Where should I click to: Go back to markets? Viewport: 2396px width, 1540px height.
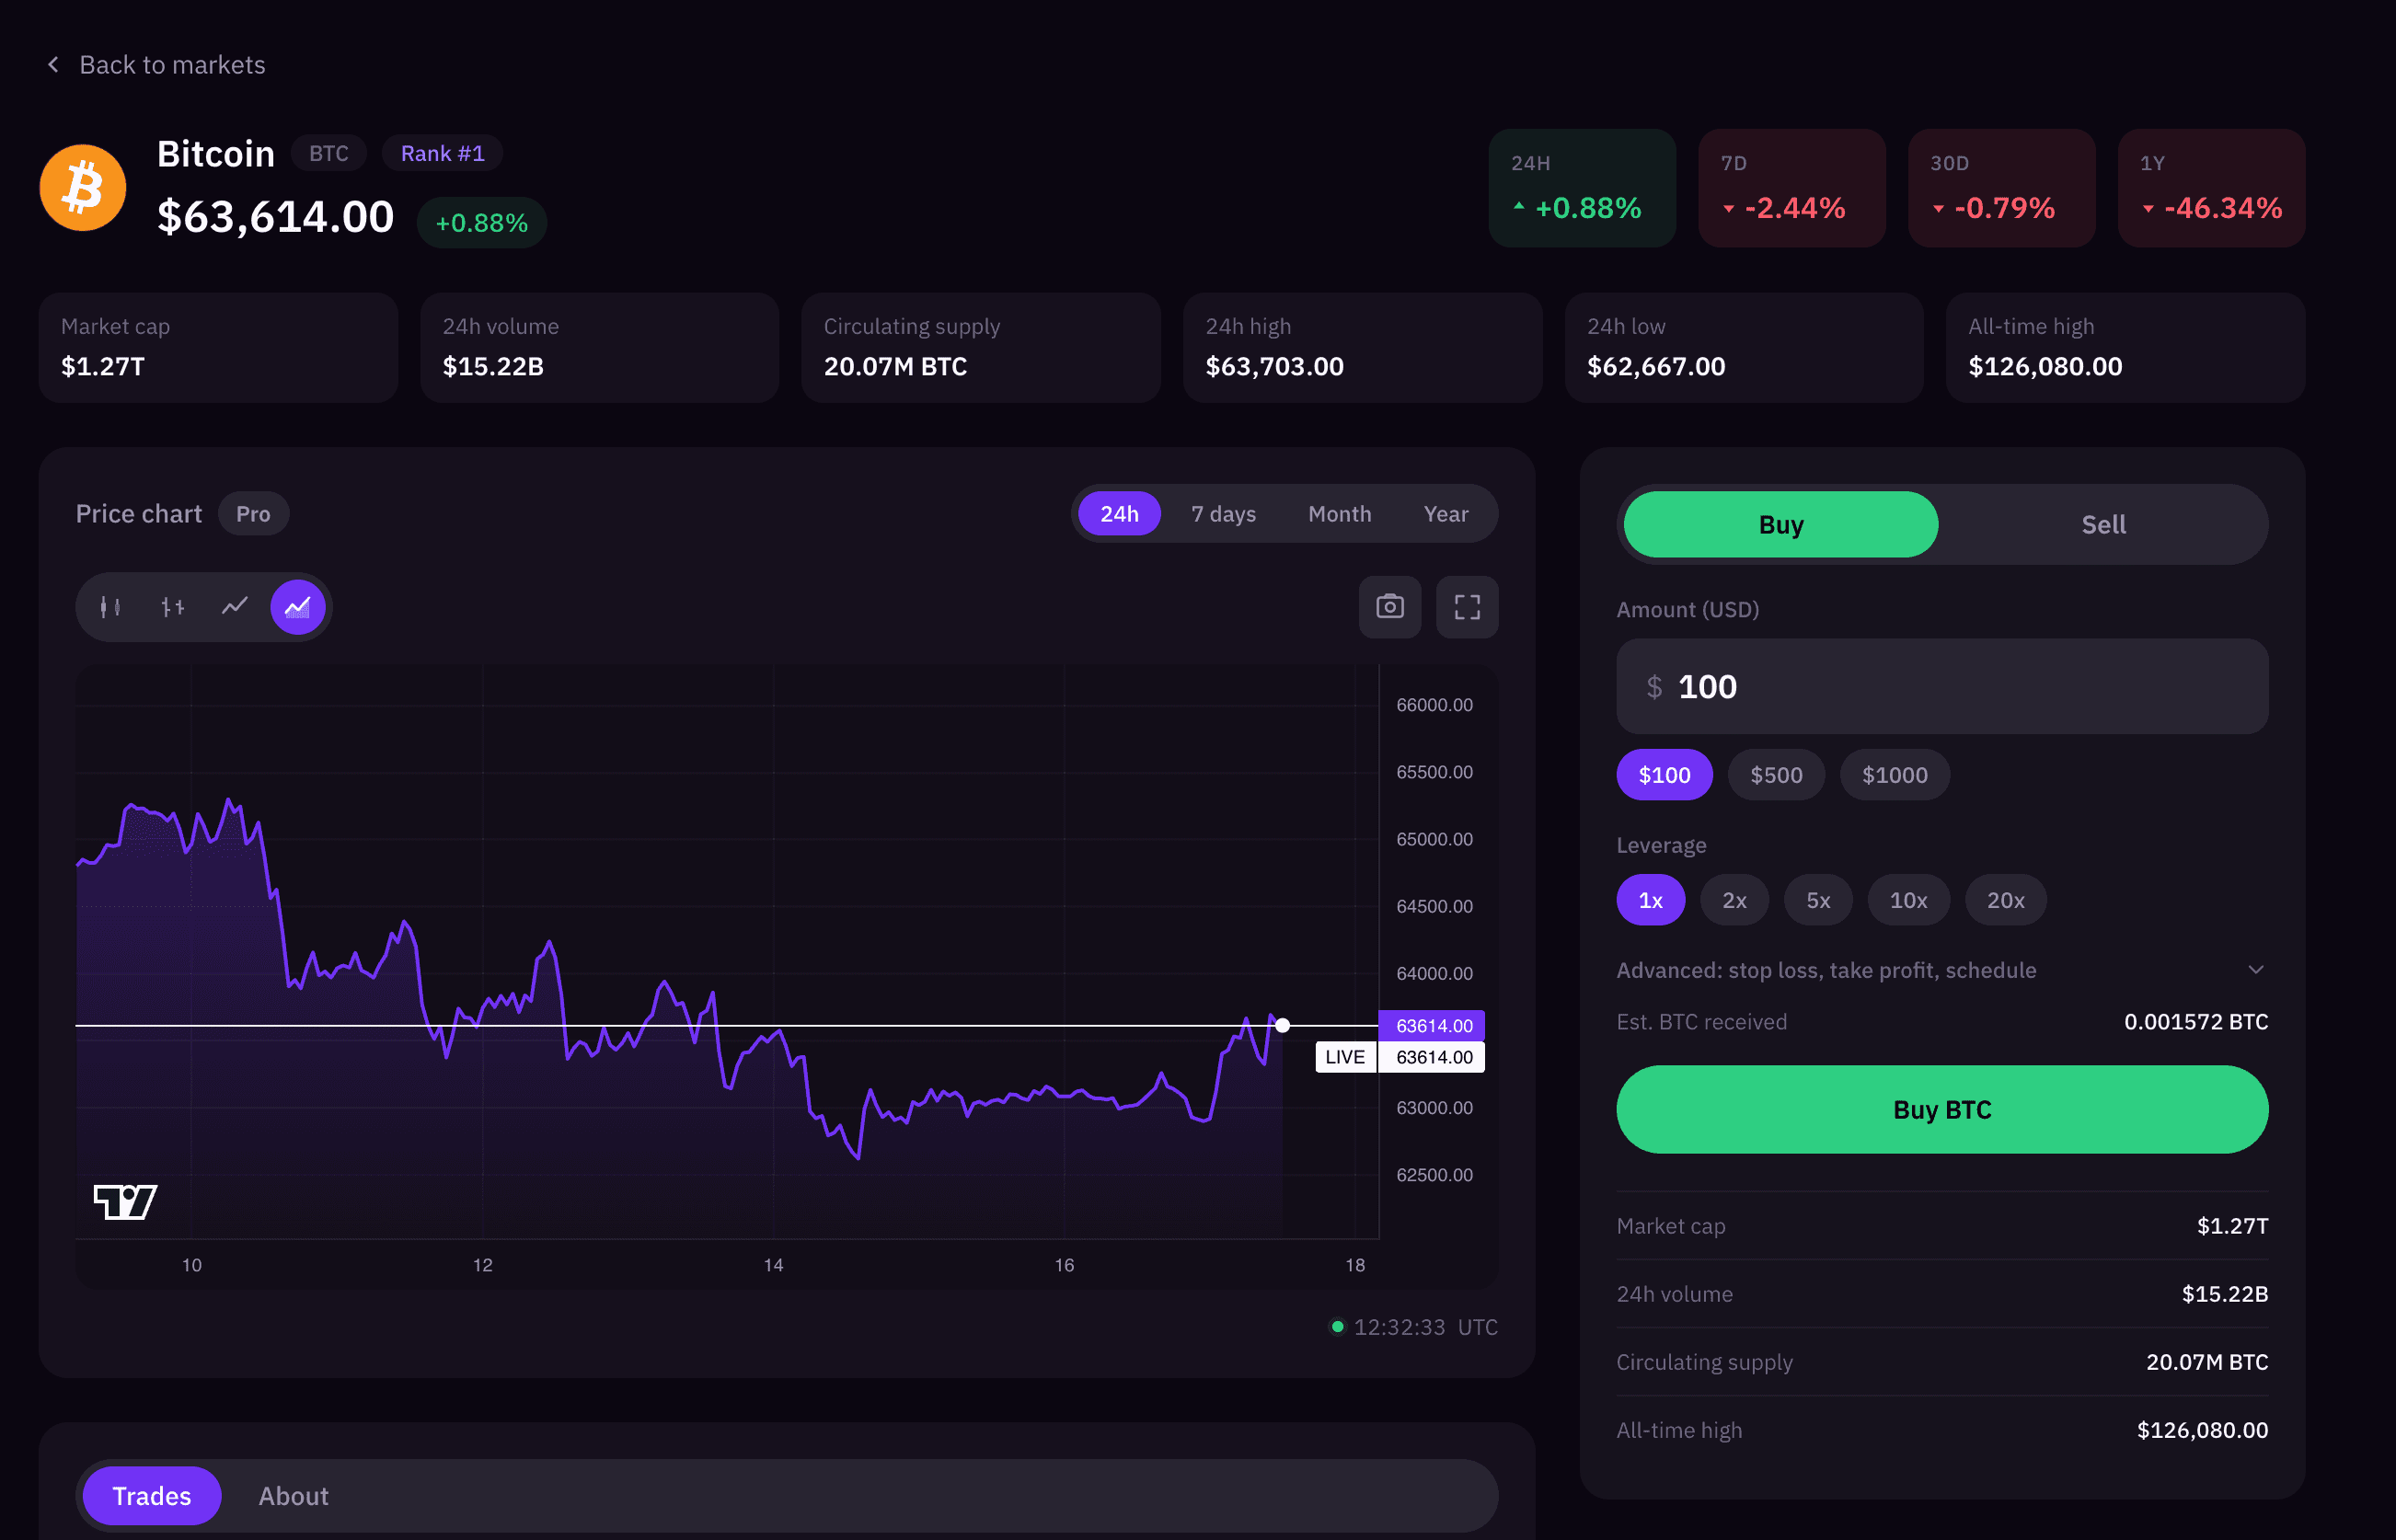click(x=156, y=65)
